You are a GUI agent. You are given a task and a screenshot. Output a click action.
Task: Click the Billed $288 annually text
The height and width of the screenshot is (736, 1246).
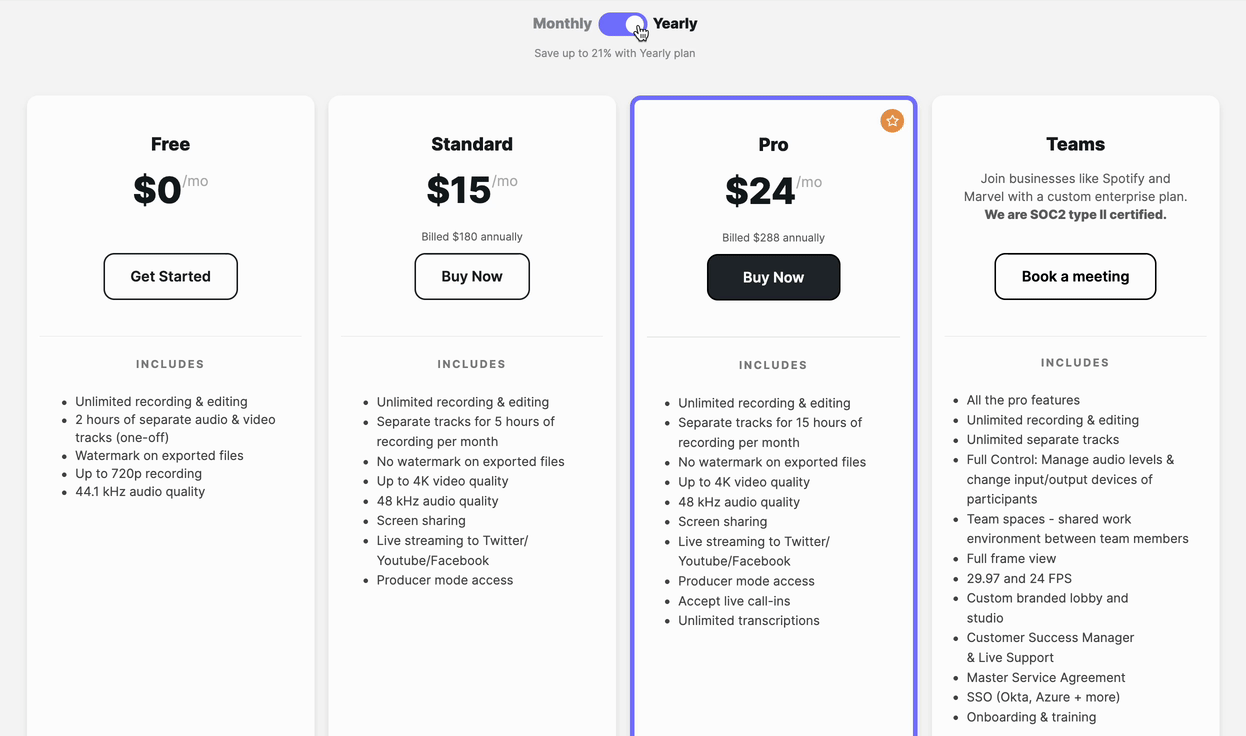click(773, 237)
